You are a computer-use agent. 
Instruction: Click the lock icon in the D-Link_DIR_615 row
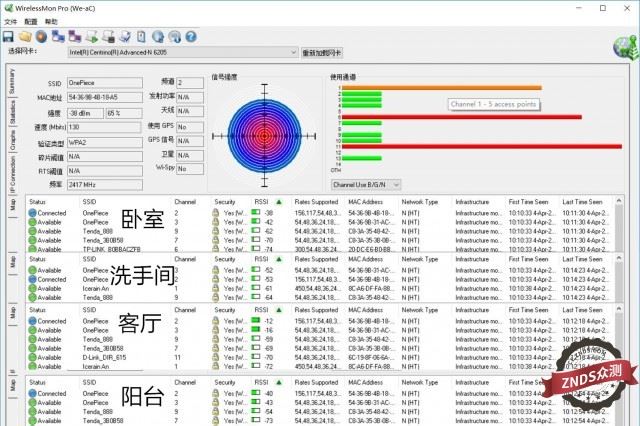tap(216, 357)
